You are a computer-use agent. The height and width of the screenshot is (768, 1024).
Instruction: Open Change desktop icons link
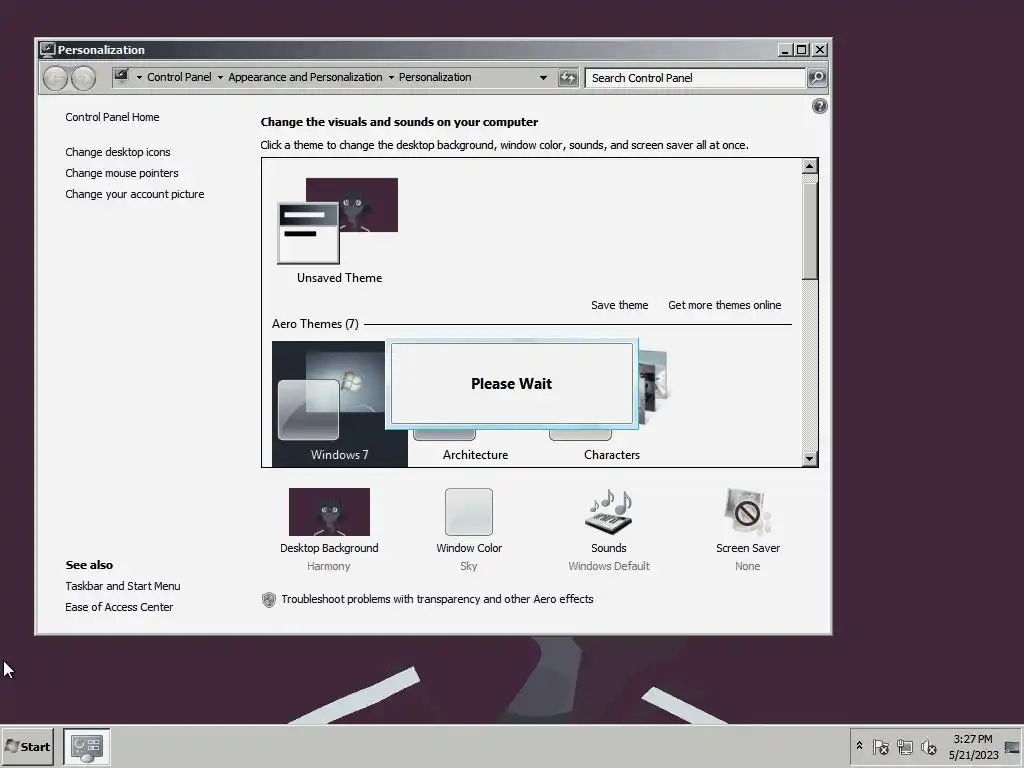(118, 152)
